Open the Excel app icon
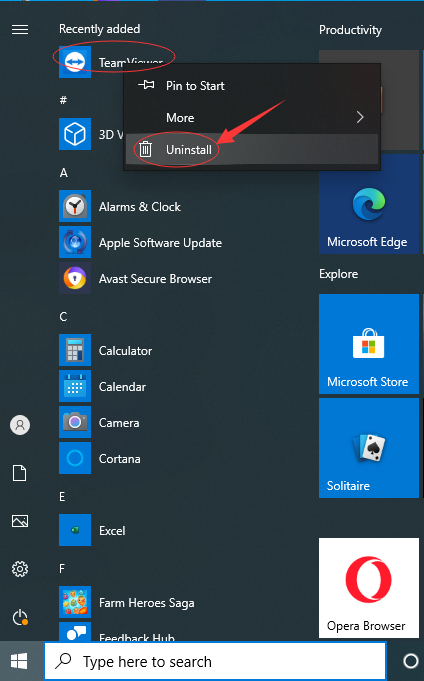The height and width of the screenshot is (681, 424). (x=75, y=531)
